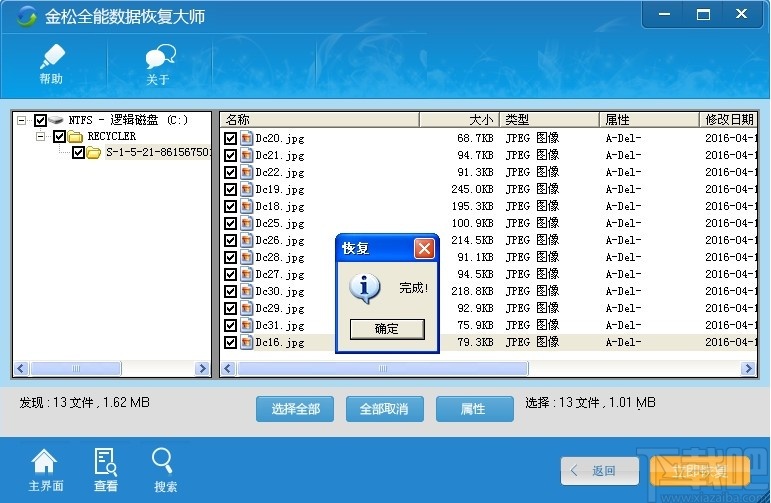Confirm with the 确定 button
The image size is (771, 503).
[387, 329]
